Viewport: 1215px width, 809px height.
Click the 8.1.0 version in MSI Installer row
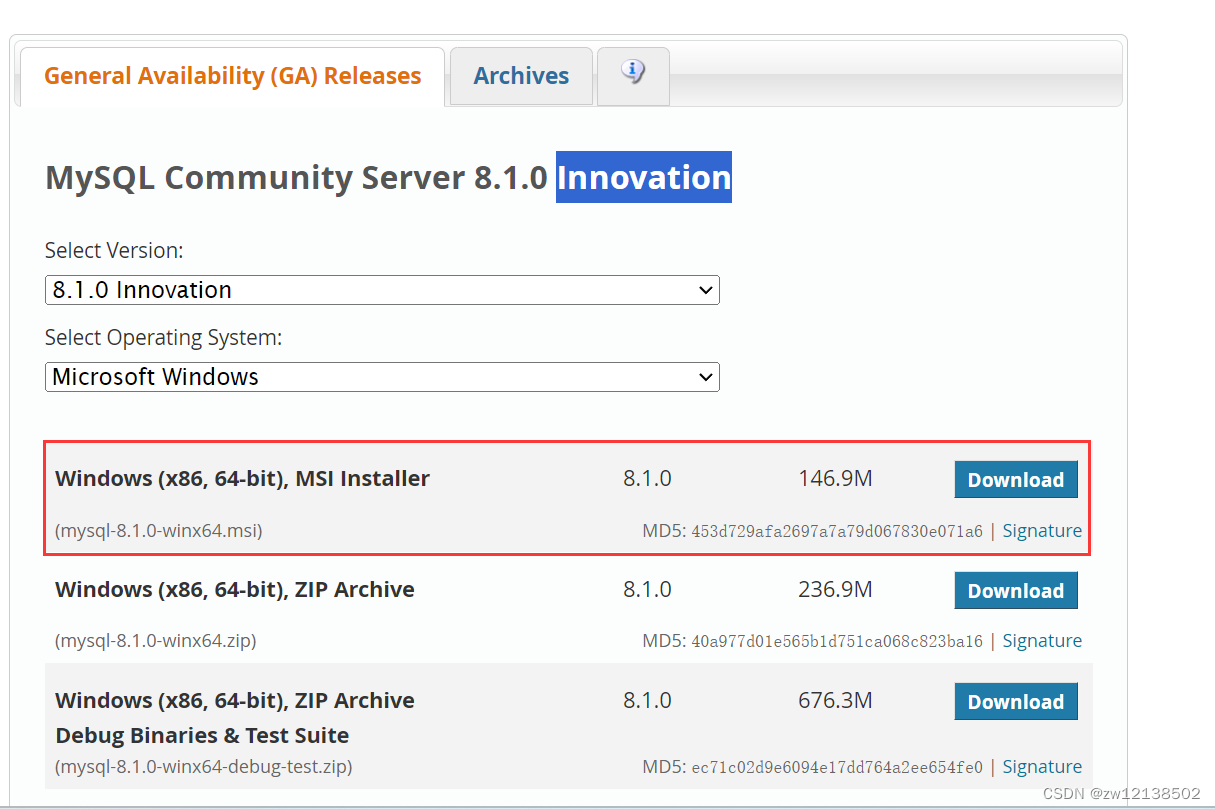click(x=647, y=479)
